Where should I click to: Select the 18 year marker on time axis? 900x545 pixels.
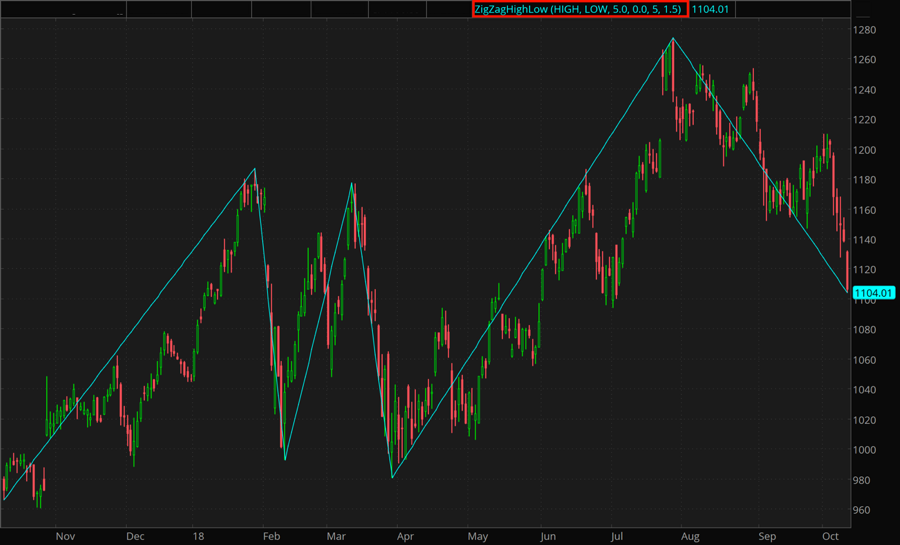point(200,536)
